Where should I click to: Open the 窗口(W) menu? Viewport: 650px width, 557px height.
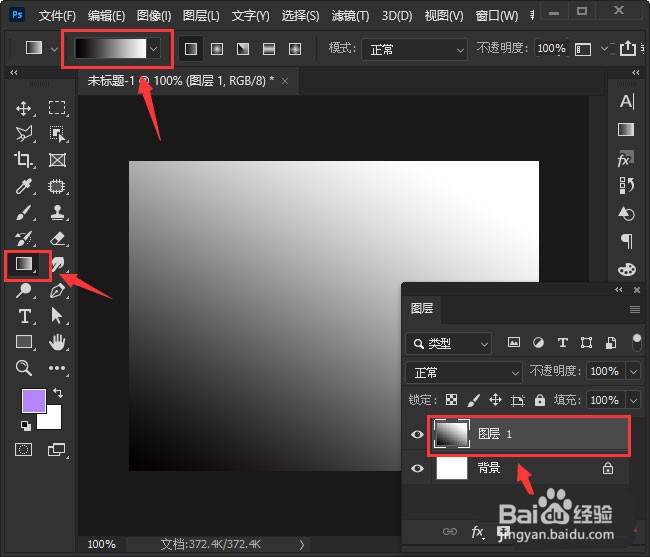[x=496, y=16]
